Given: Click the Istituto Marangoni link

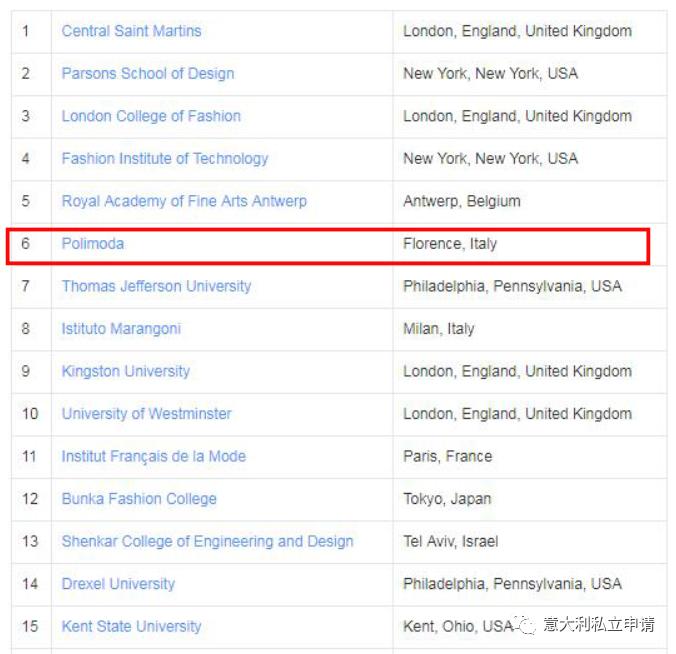Looking at the screenshot, I should pos(121,329).
